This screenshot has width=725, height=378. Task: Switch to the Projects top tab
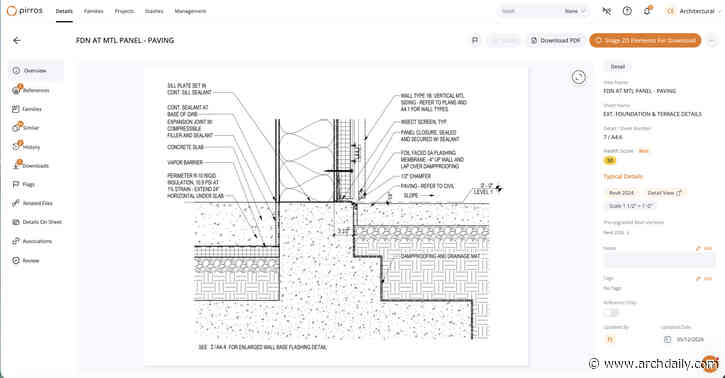point(124,11)
